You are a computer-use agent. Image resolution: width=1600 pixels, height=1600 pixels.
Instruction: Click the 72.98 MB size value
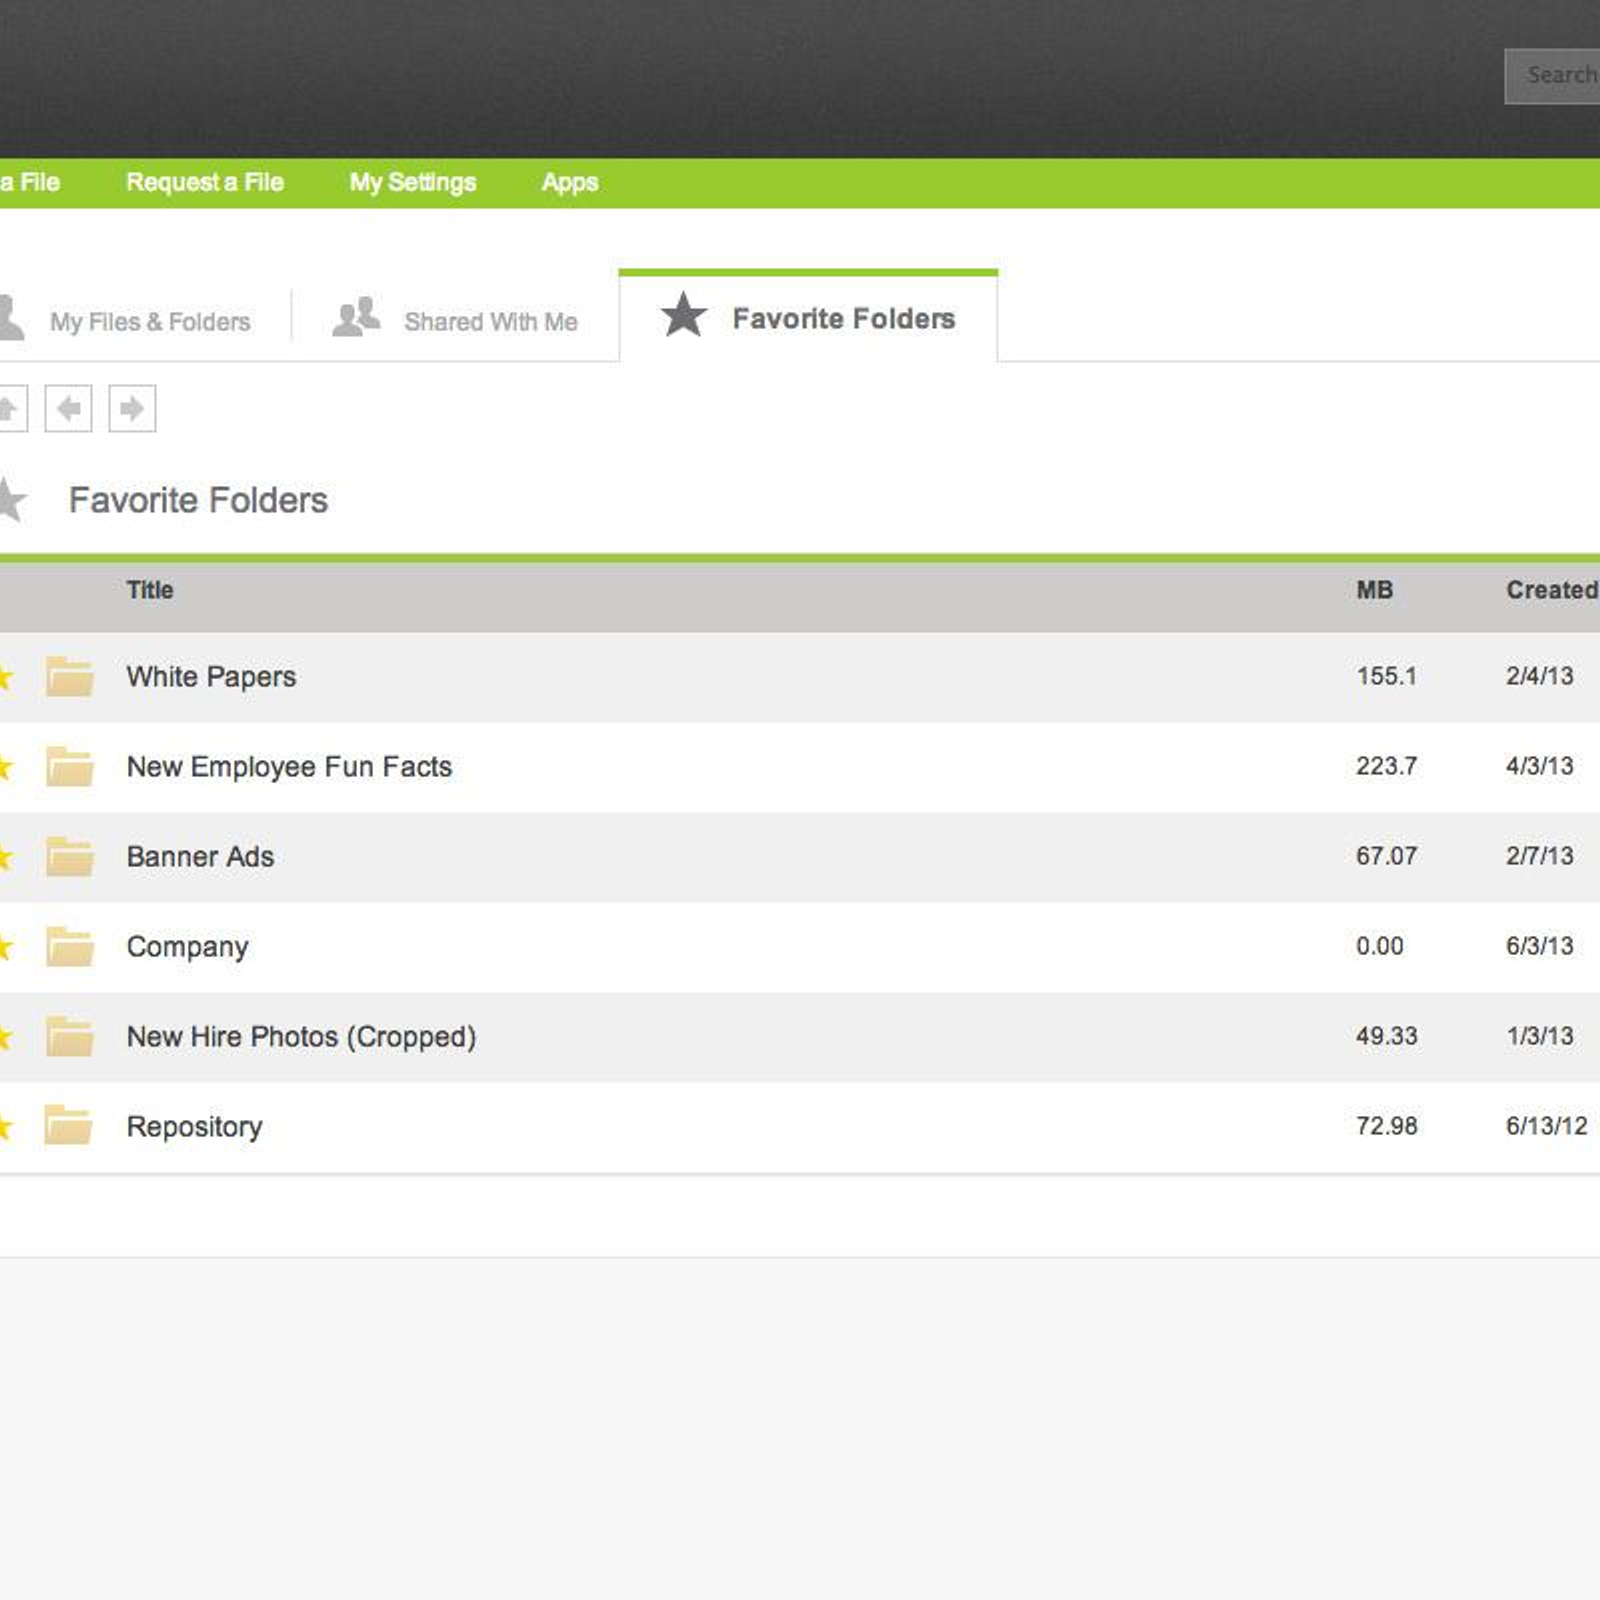pyautogui.click(x=1386, y=1126)
